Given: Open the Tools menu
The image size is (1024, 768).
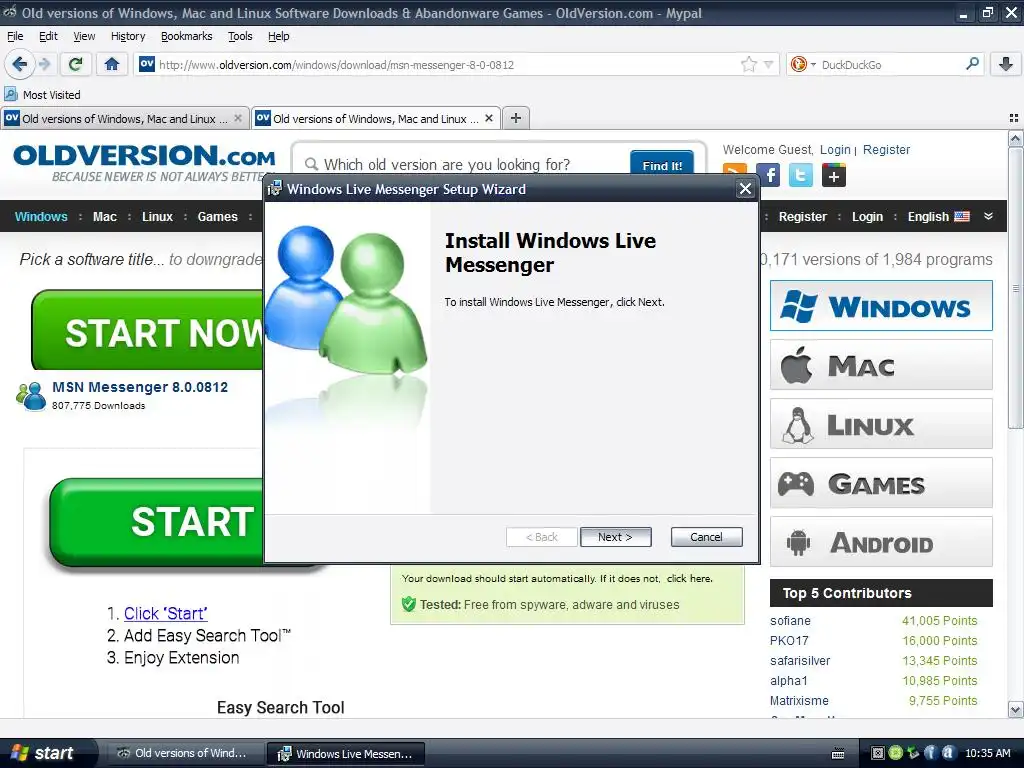Looking at the screenshot, I should click(x=240, y=36).
